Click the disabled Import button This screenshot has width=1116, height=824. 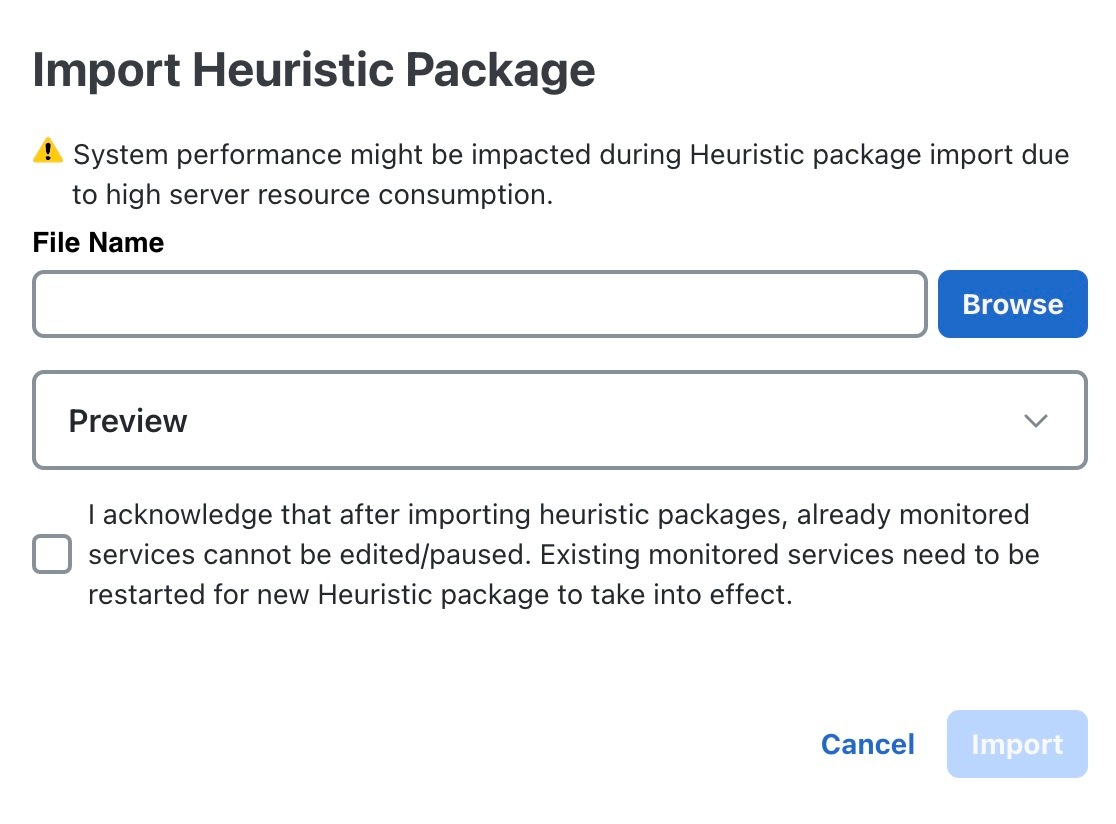point(1017,744)
